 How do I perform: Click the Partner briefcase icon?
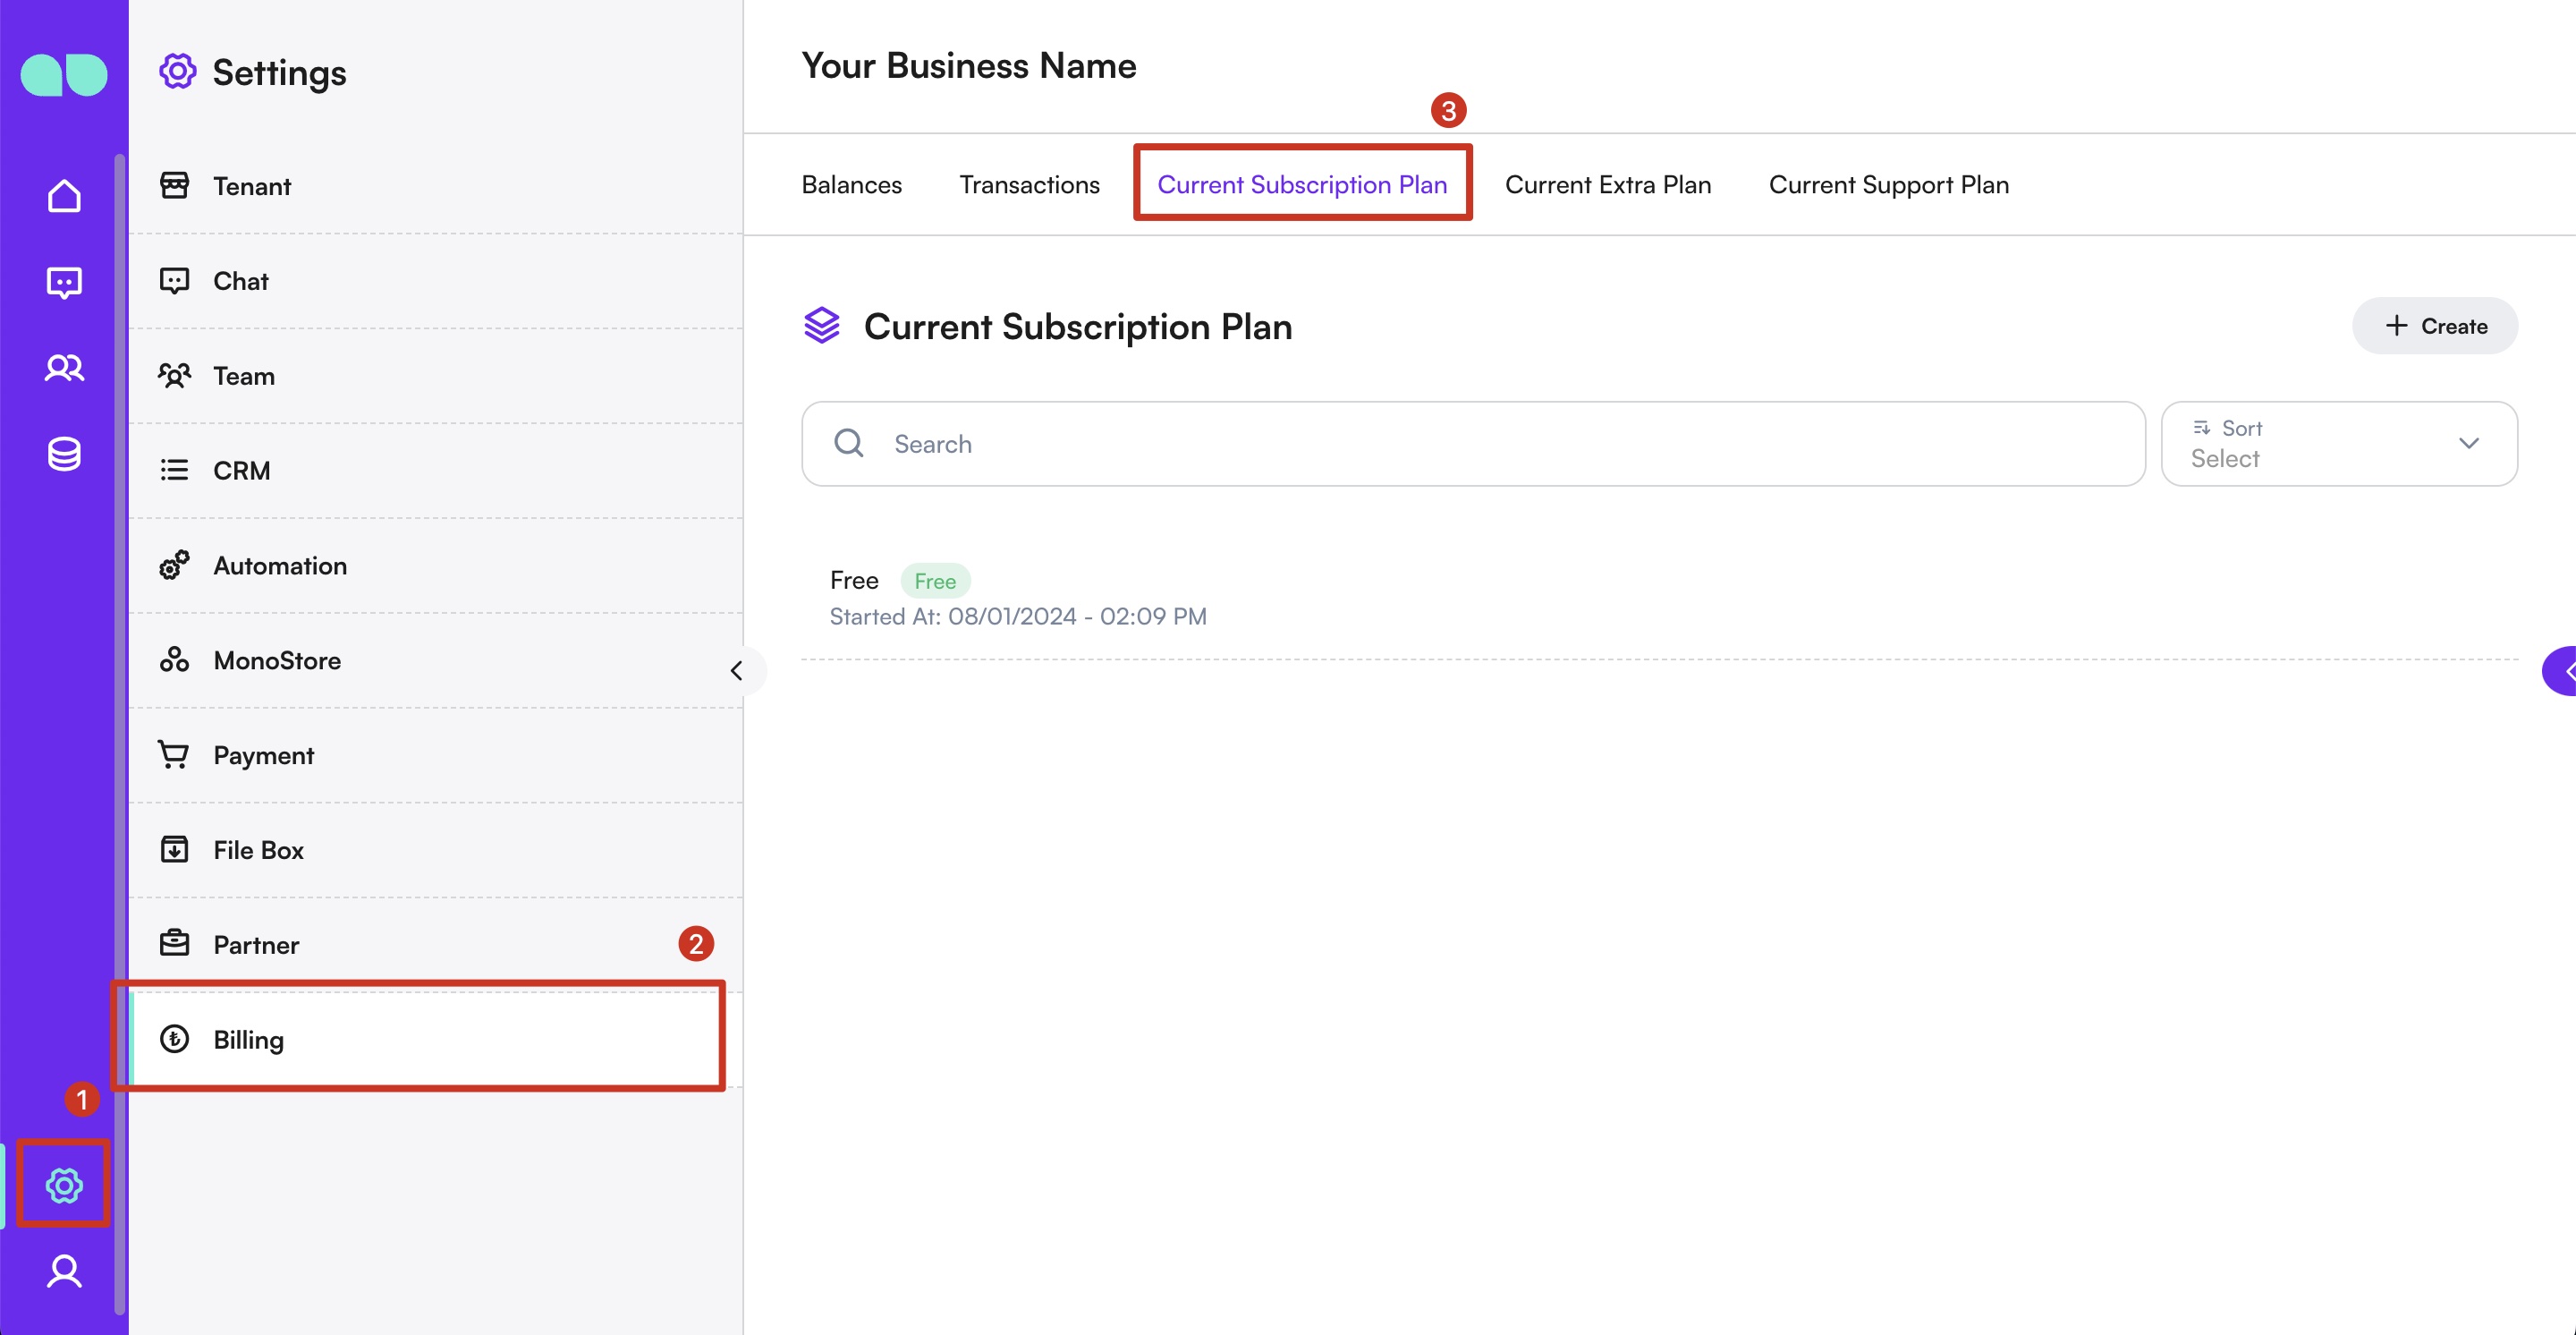tap(174, 942)
